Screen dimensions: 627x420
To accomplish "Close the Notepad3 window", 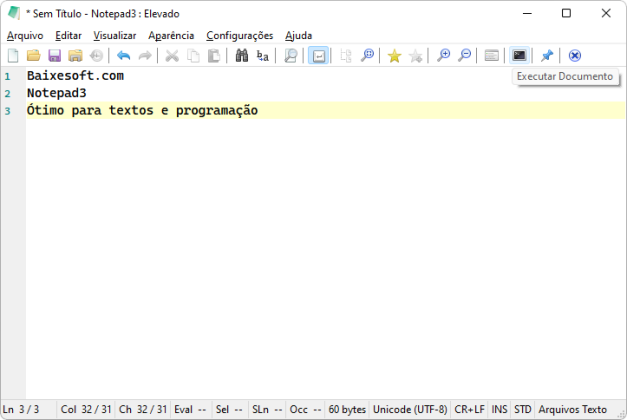I will point(606,13).
